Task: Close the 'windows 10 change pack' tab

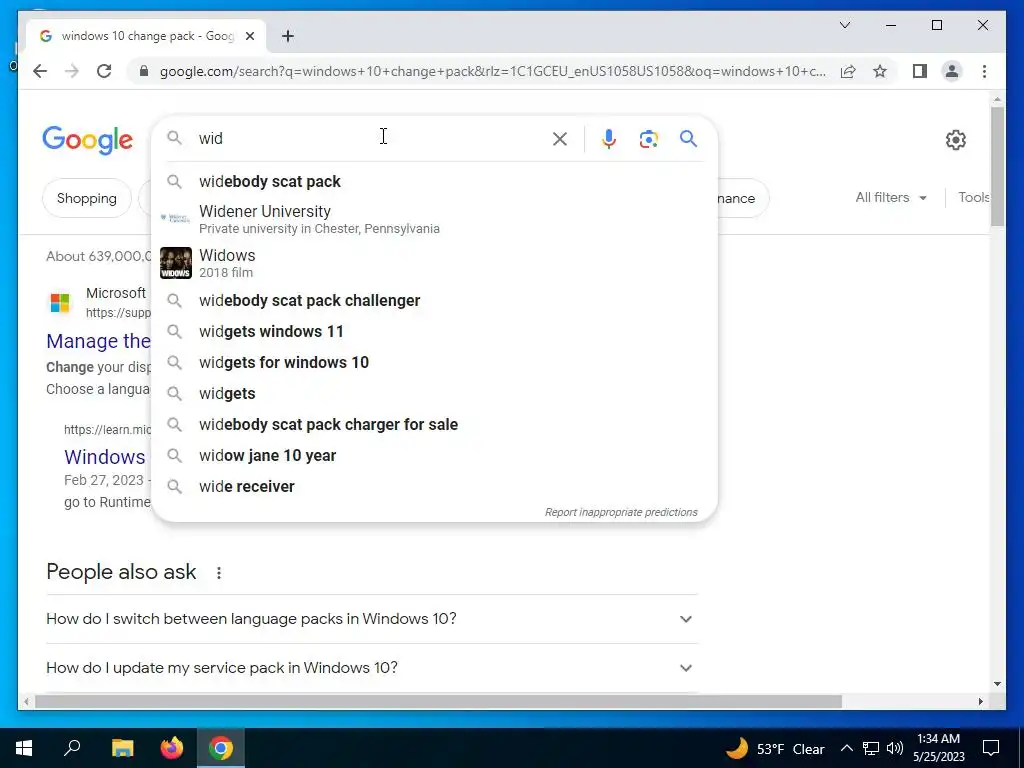Action: pyautogui.click(x=249, y=36)
